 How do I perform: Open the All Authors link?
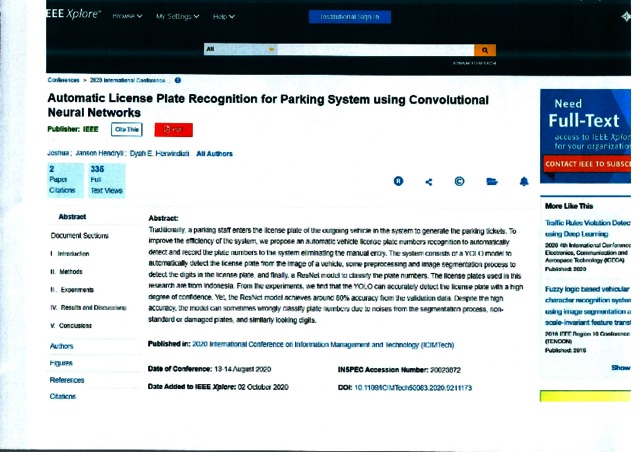pyautogui.click(x=214, y=153)
